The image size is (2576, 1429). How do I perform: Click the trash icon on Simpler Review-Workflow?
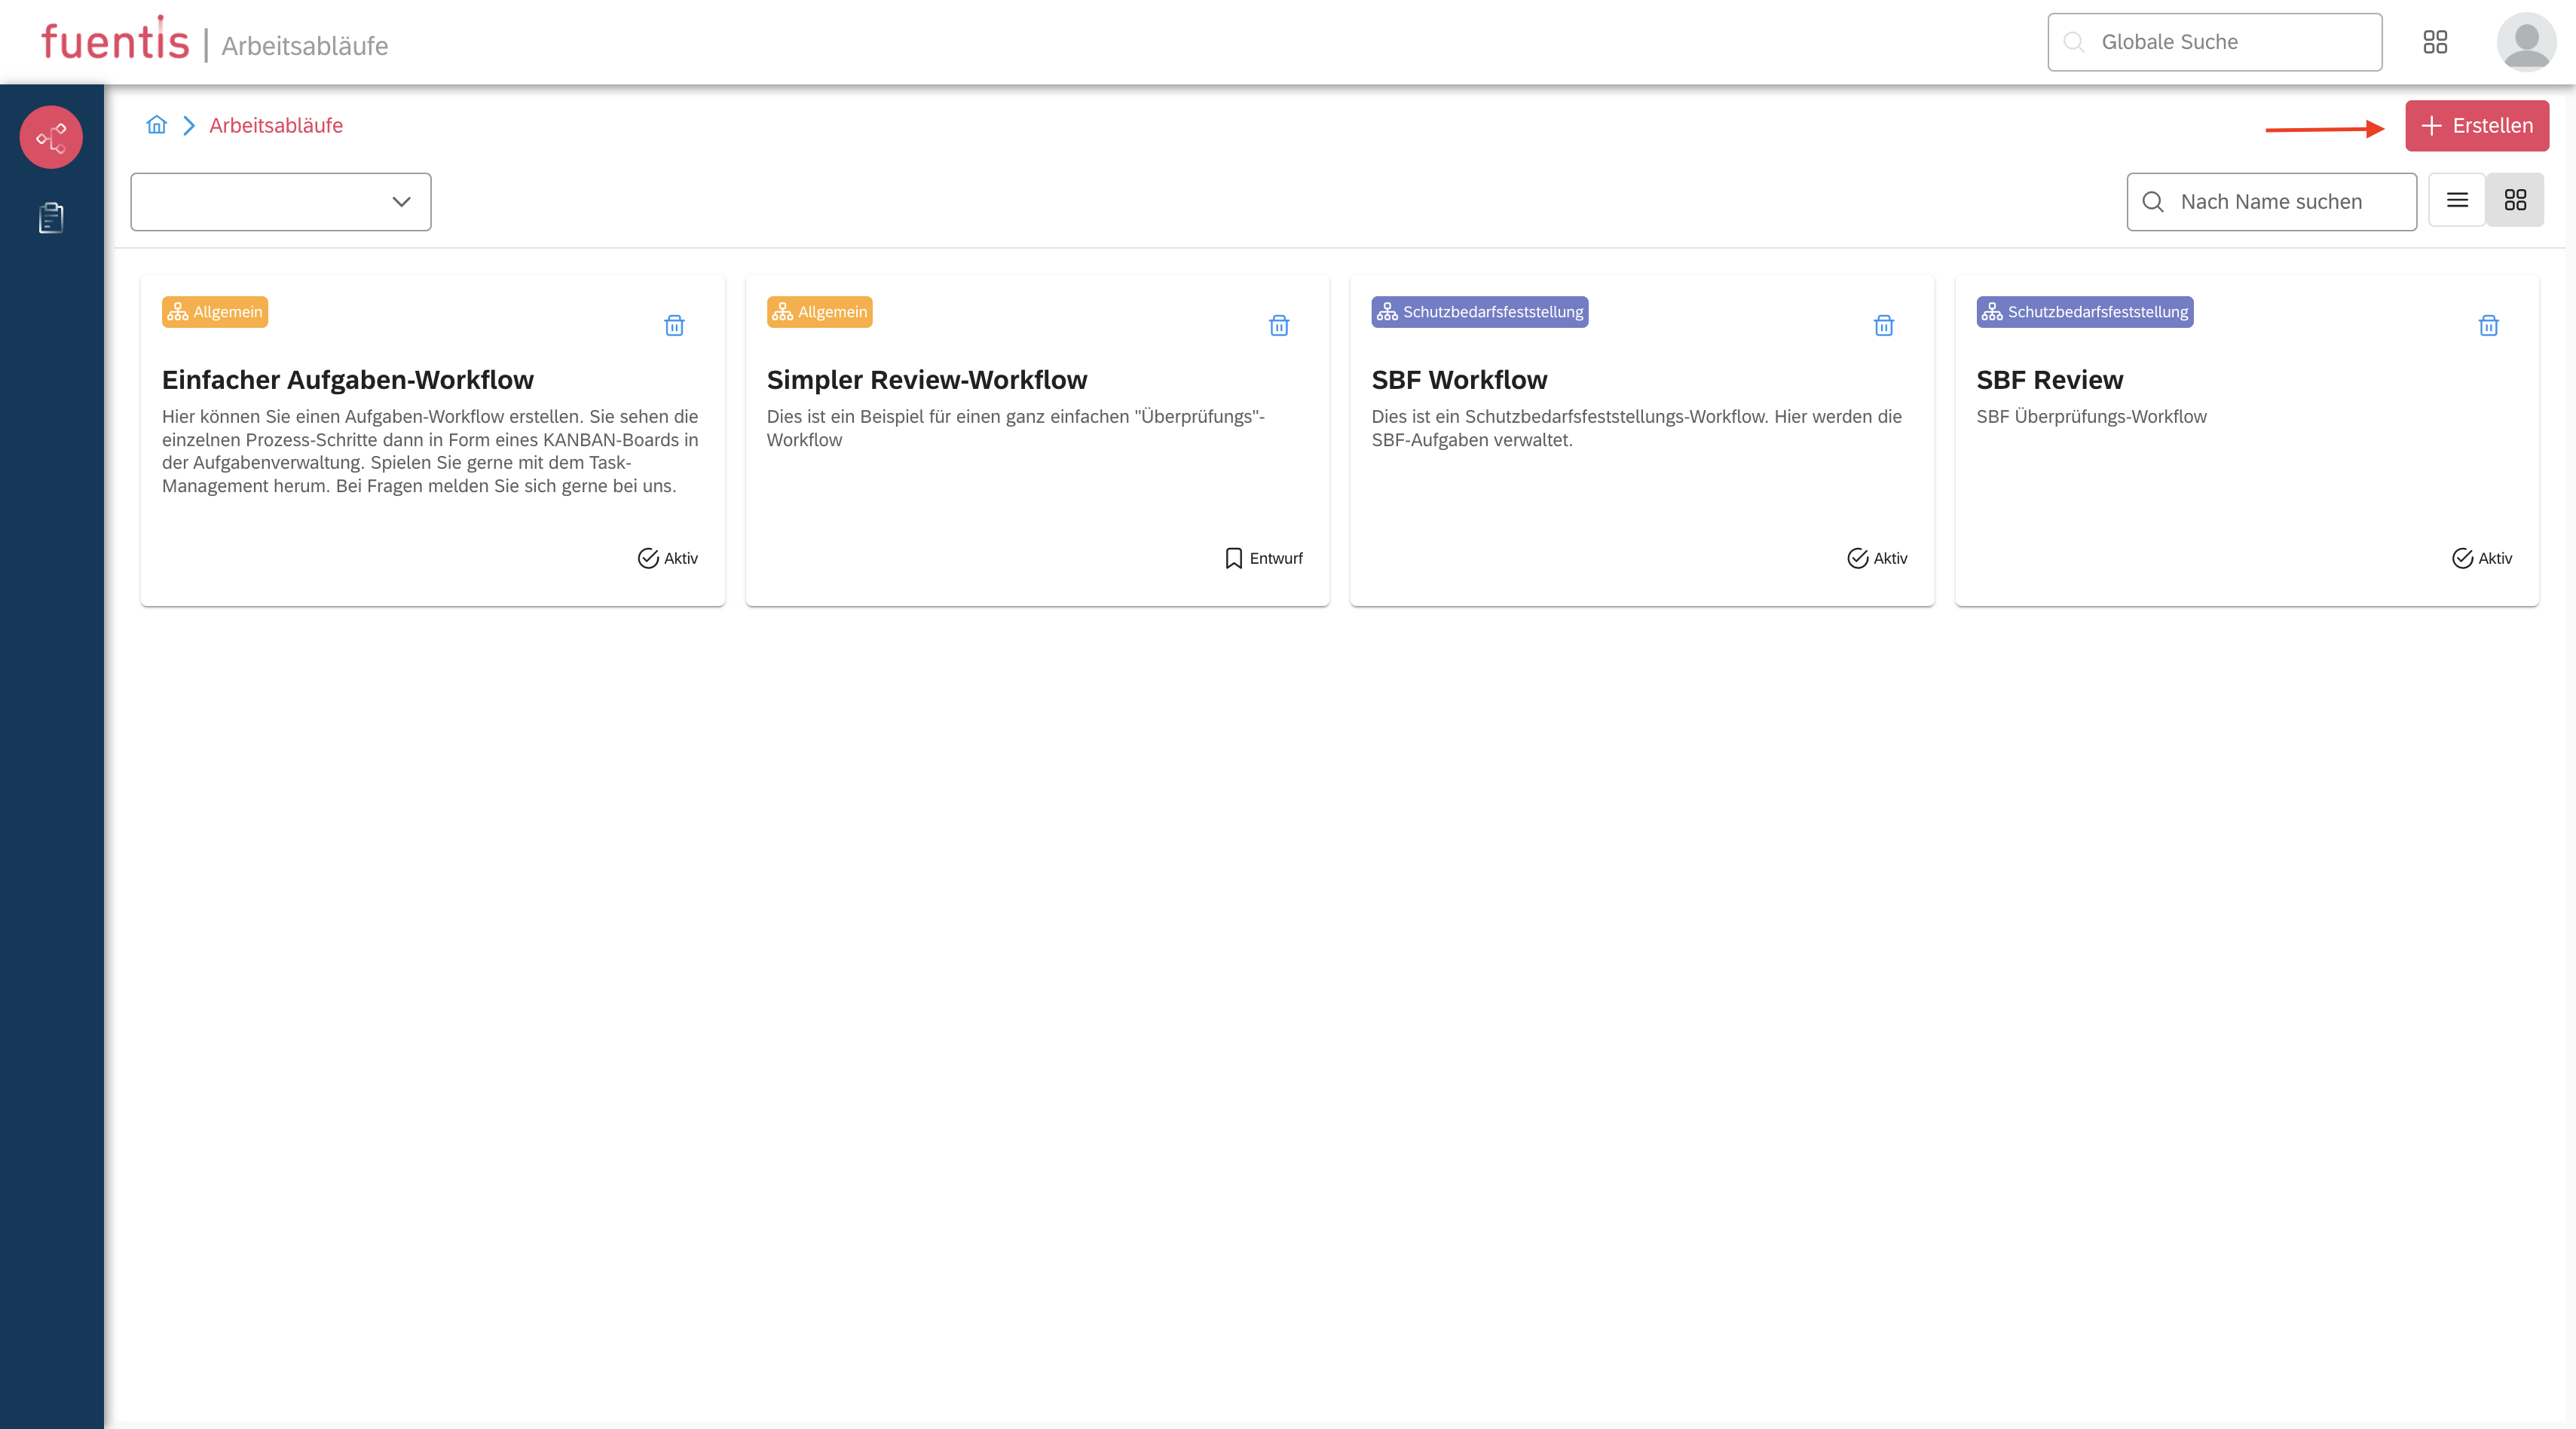[1279, 326]
